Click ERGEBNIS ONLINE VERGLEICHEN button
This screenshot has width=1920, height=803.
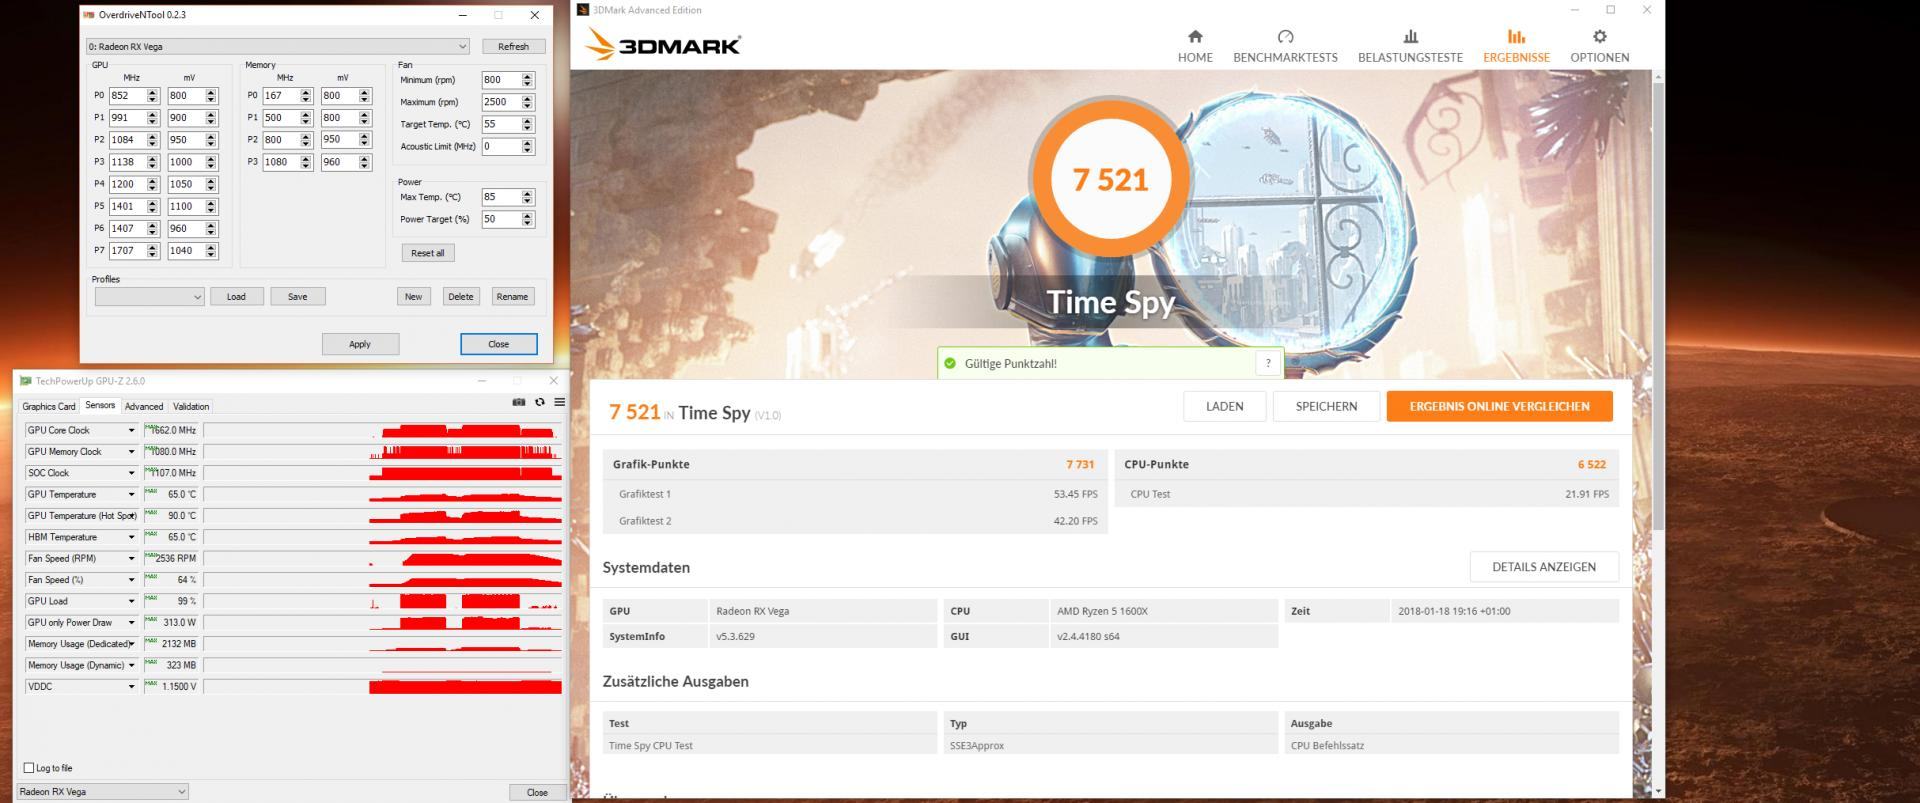(x=1499, y=406)
